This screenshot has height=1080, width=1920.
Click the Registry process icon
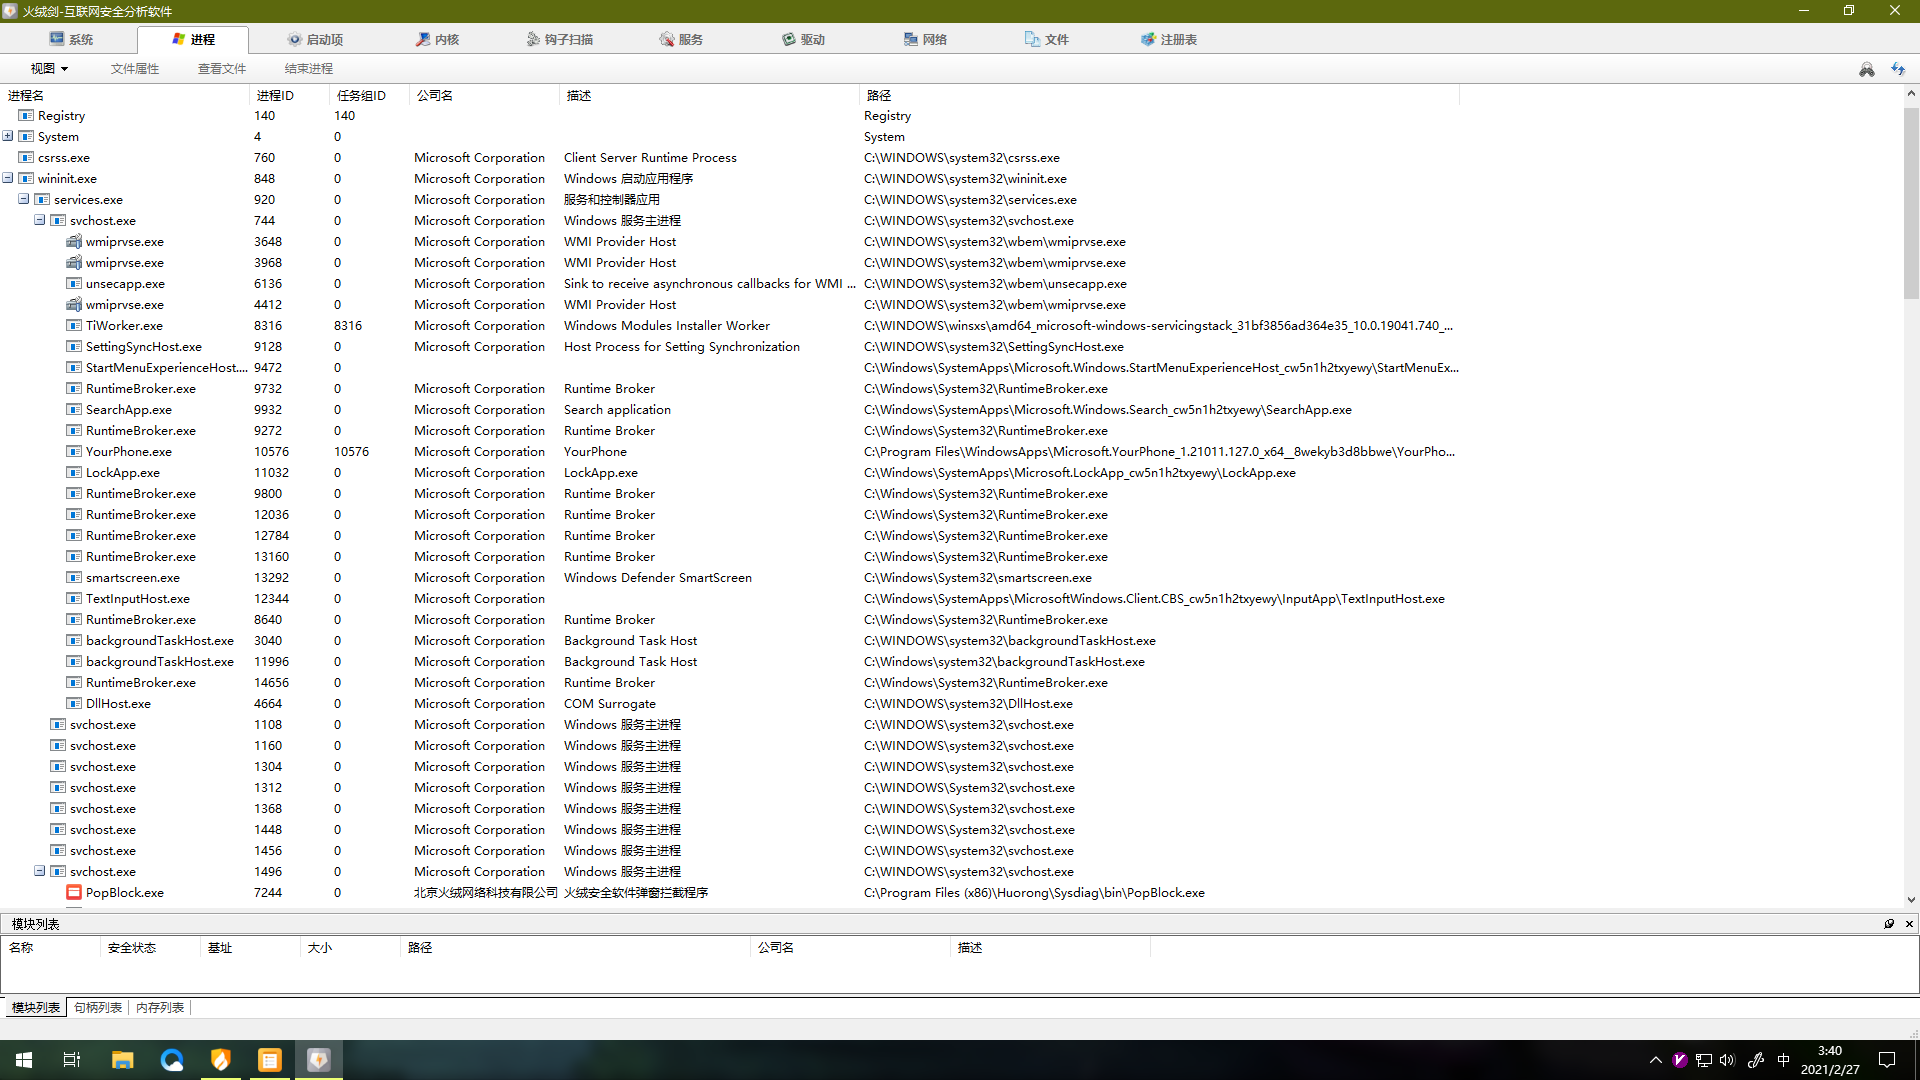26,115
